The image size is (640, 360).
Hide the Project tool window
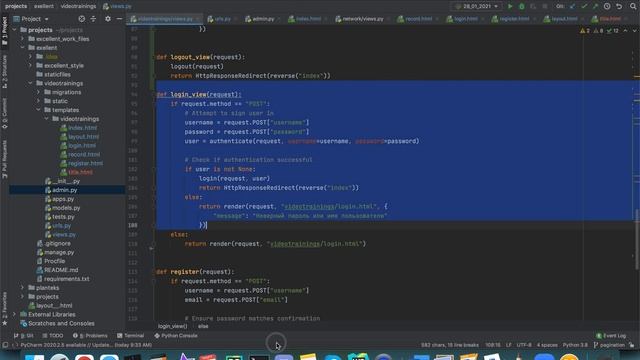[119, 19]
